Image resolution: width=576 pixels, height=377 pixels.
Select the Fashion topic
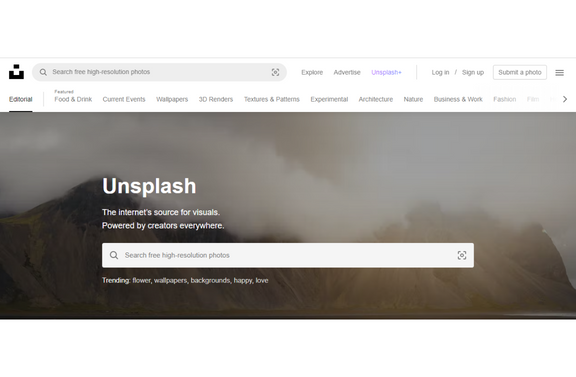(504, 99)
